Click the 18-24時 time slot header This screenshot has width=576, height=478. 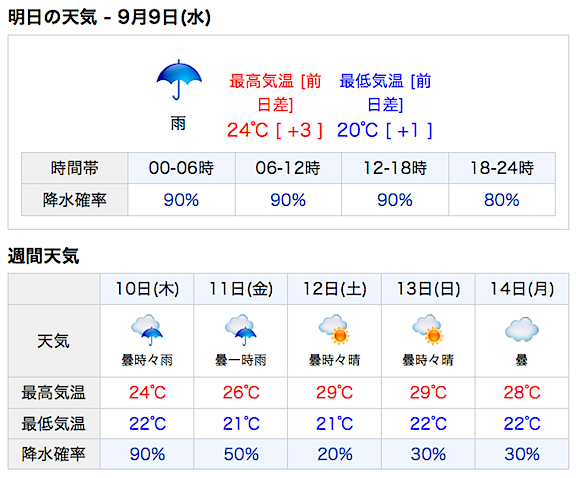pos(502,168)
